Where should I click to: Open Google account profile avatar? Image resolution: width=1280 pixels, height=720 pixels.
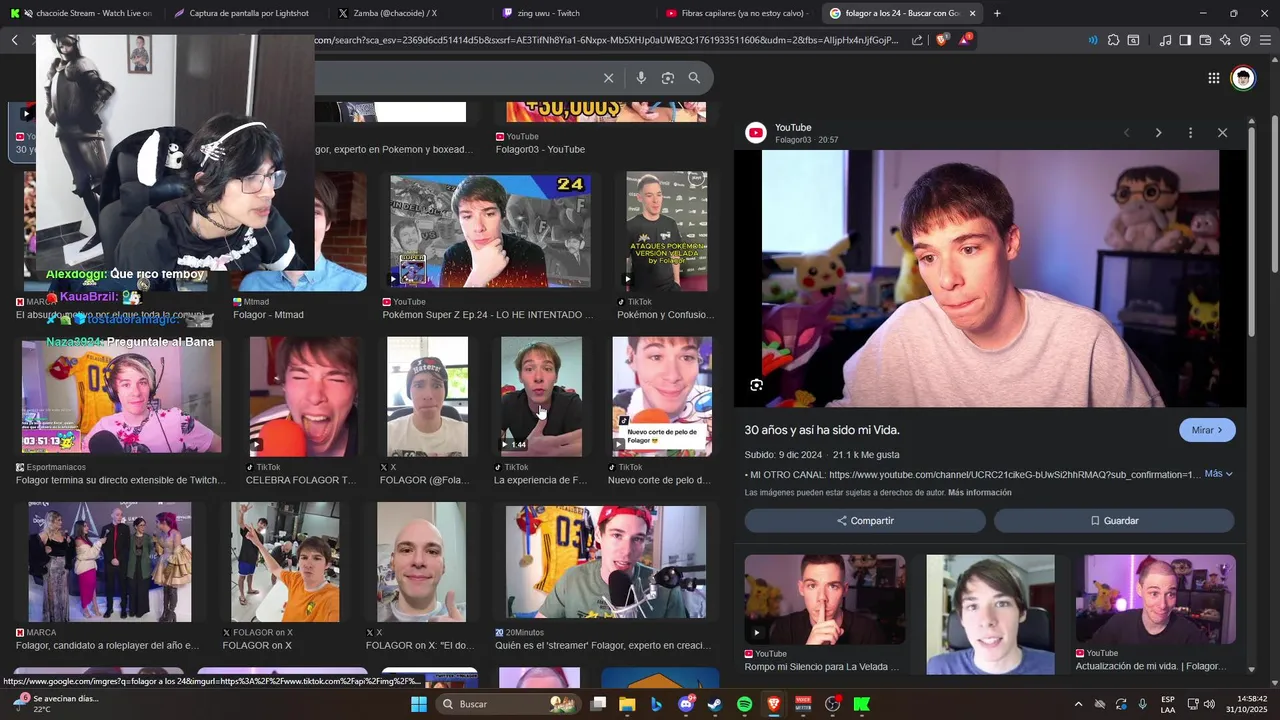click(x=1243, y=78)
